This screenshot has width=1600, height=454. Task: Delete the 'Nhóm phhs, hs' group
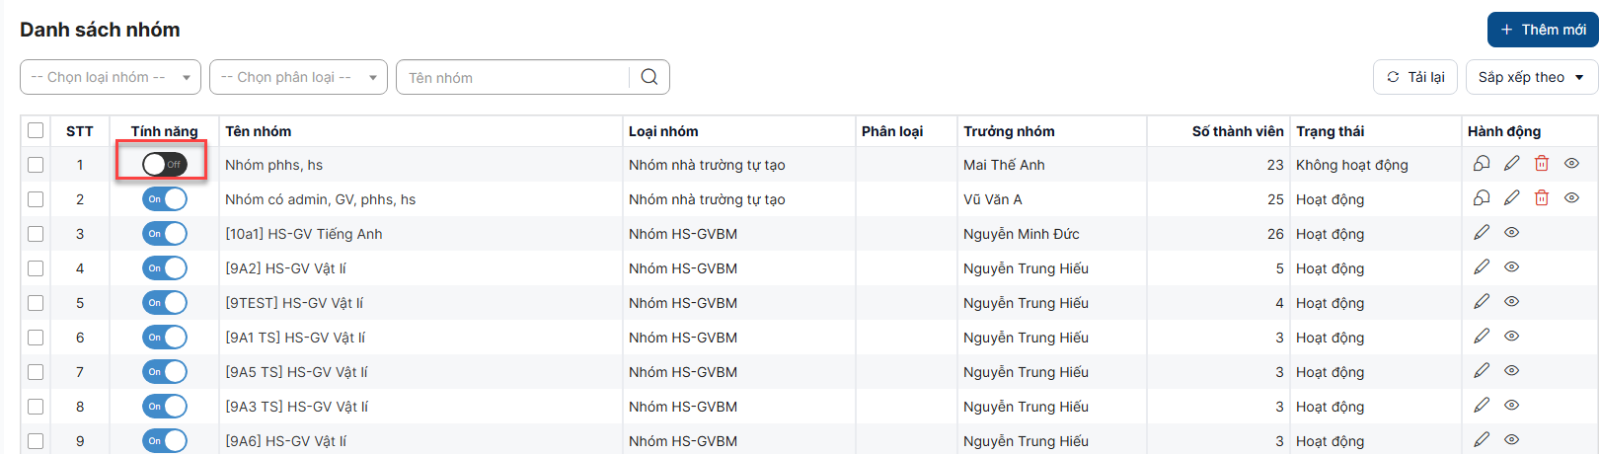pyautogui.click(x=1541, y=164)
